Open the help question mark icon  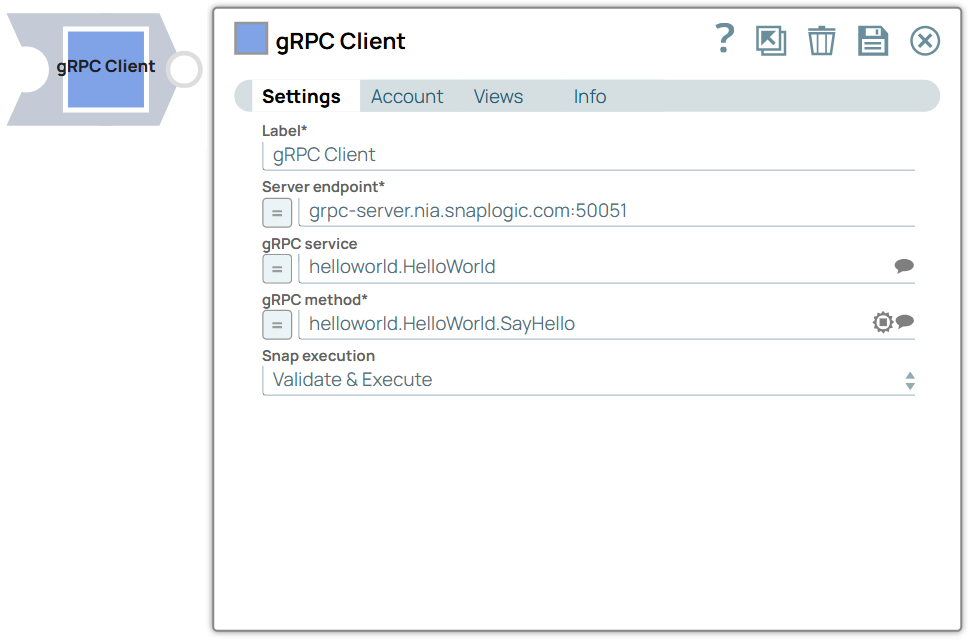tap(725, 39)
